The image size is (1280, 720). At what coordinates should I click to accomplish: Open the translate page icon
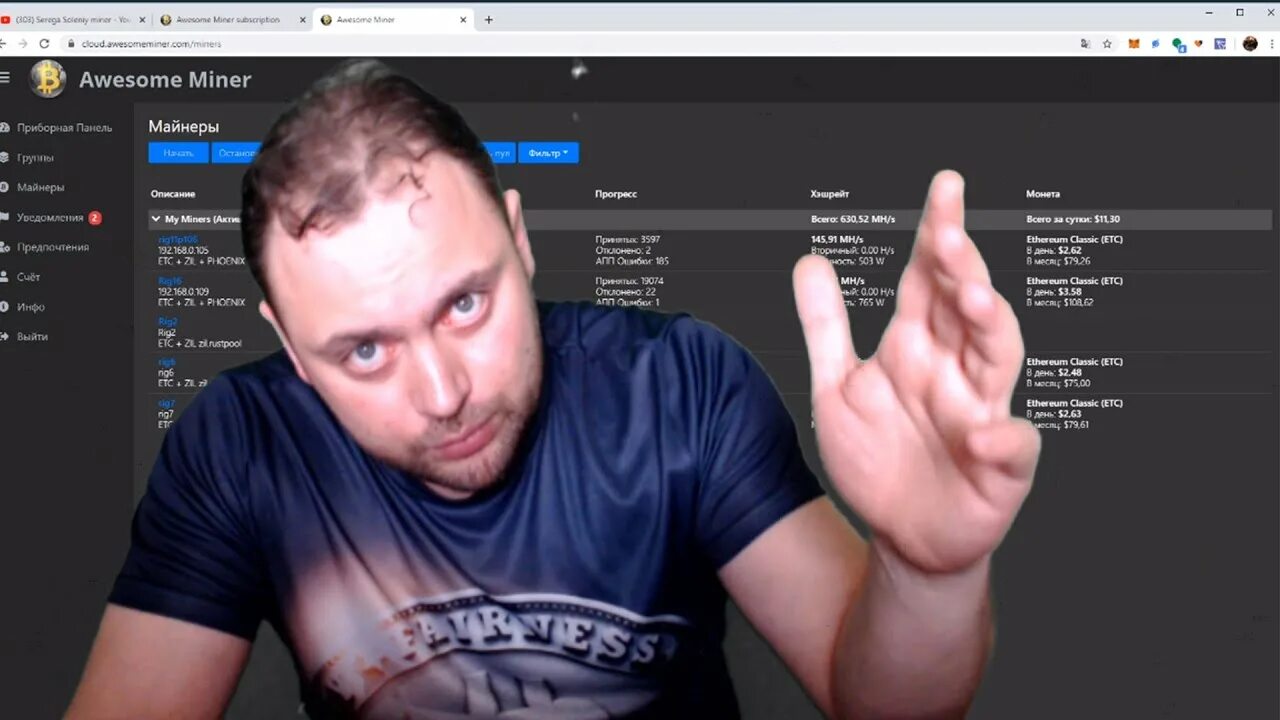click(x=1085, y=44)
